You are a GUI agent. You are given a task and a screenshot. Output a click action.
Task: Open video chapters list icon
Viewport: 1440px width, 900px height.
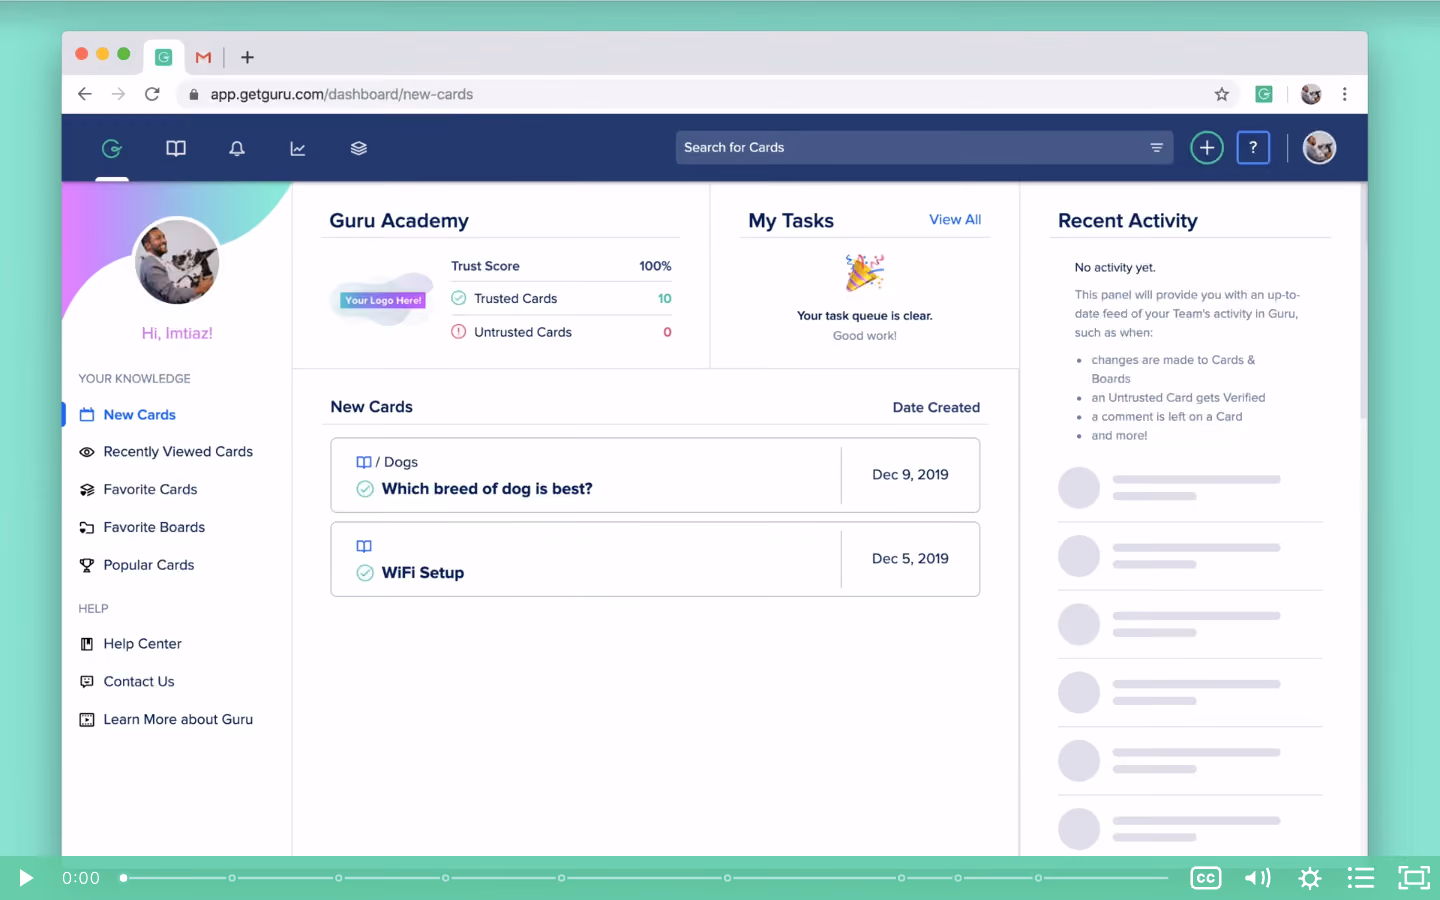click(1361, 878)
